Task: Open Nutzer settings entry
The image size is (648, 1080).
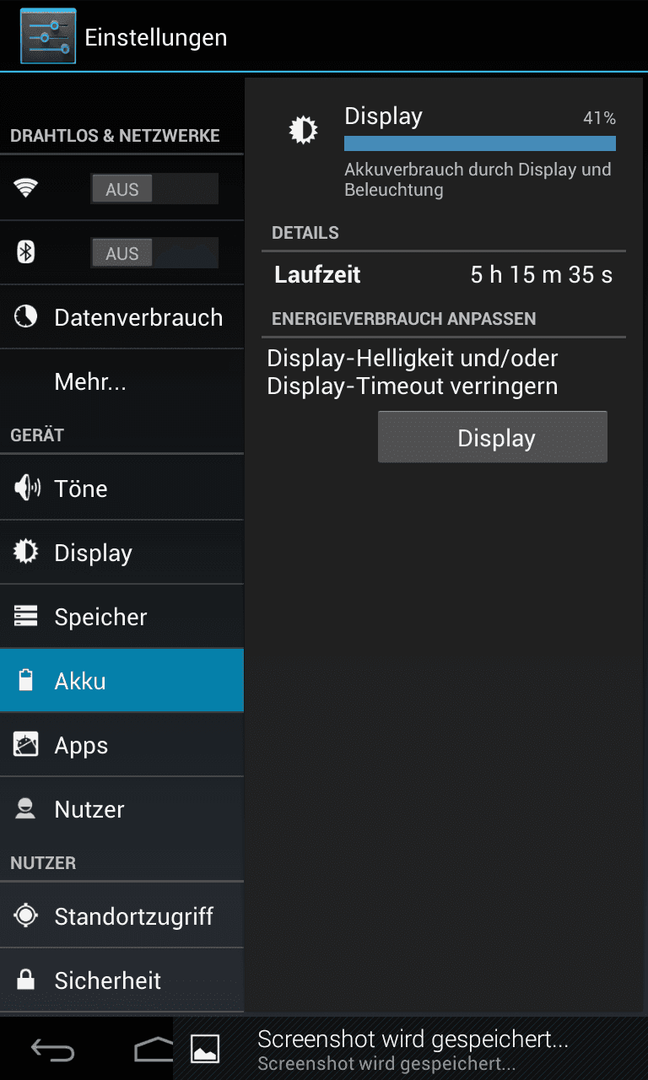Action: tap(122, 809)
